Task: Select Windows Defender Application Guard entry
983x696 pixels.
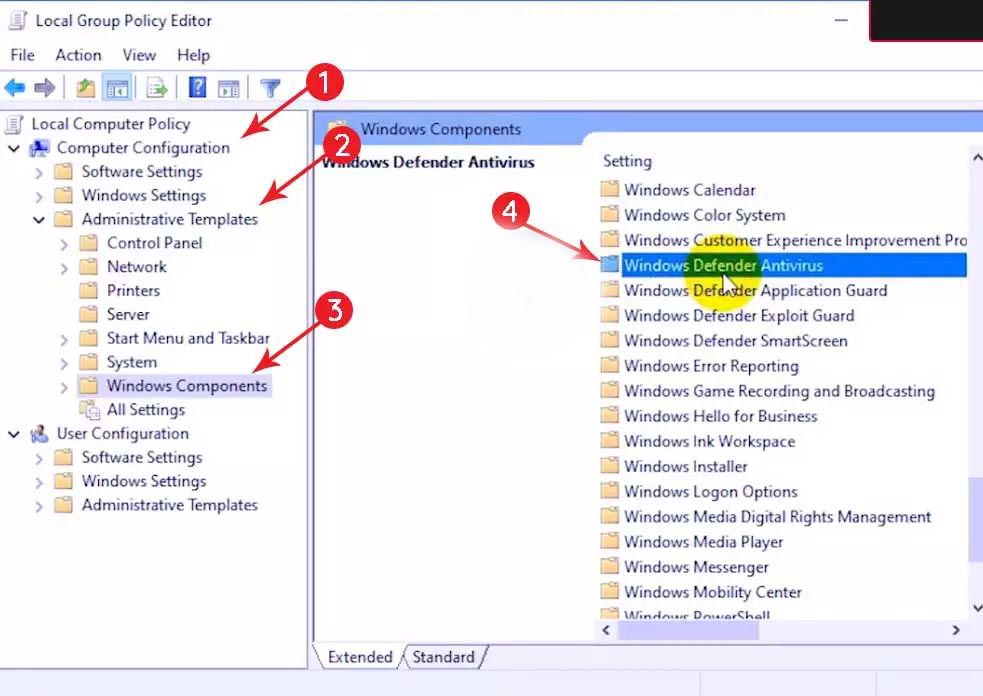Action: [755, 290]
